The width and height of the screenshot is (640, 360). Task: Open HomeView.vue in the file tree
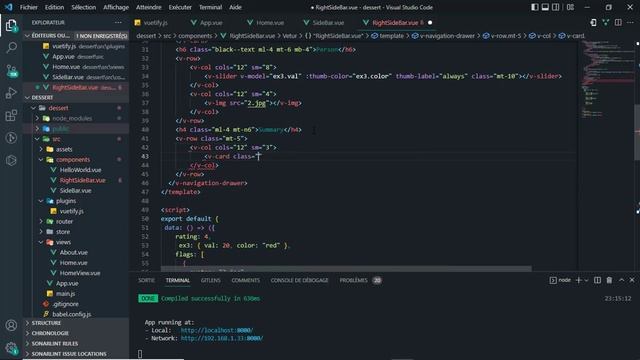(x=76, y=273)
